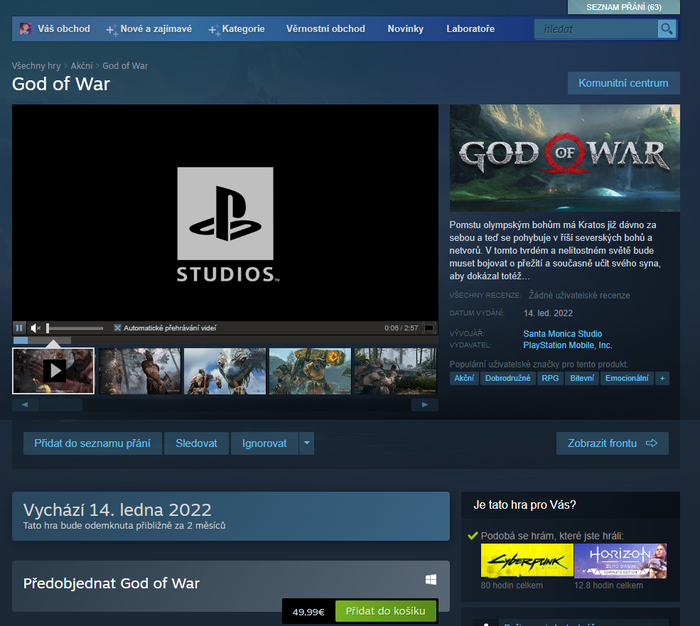Select the trailer video thumbnail
Screen dimensions: 700x626
53,371
